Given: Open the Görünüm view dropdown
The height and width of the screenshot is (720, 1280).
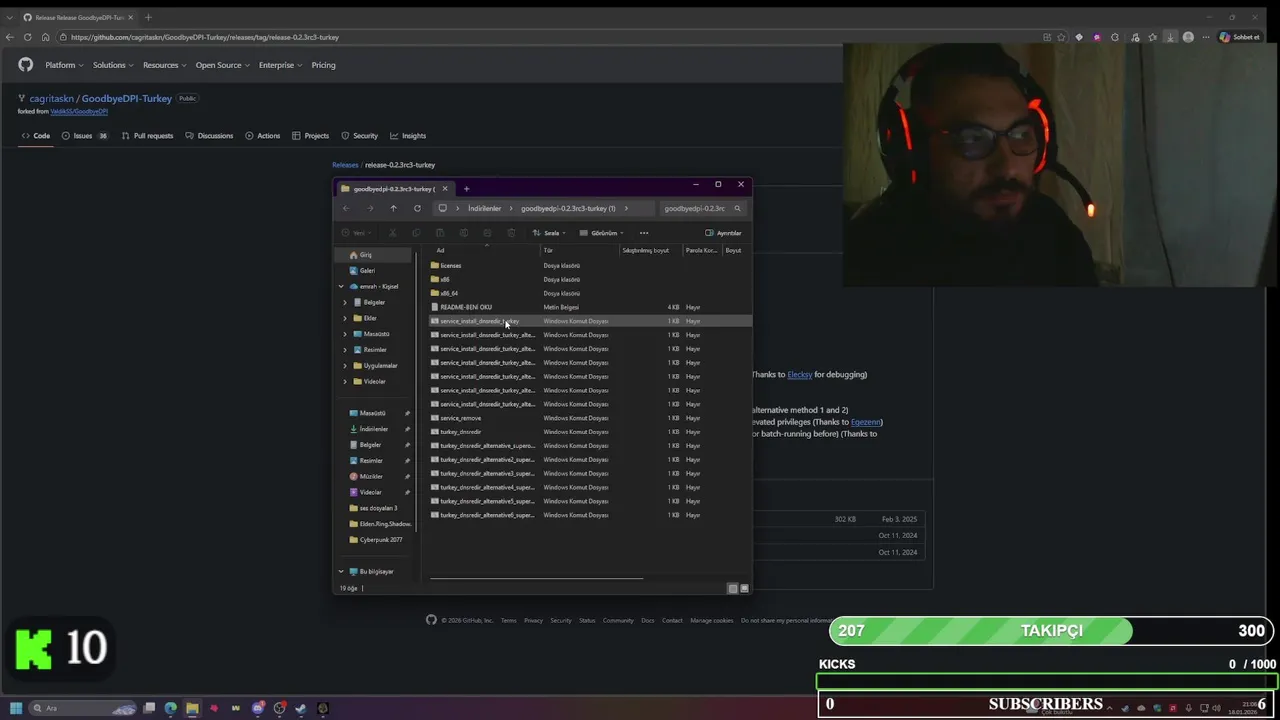Looking at the screenshot, I should 601,233.
